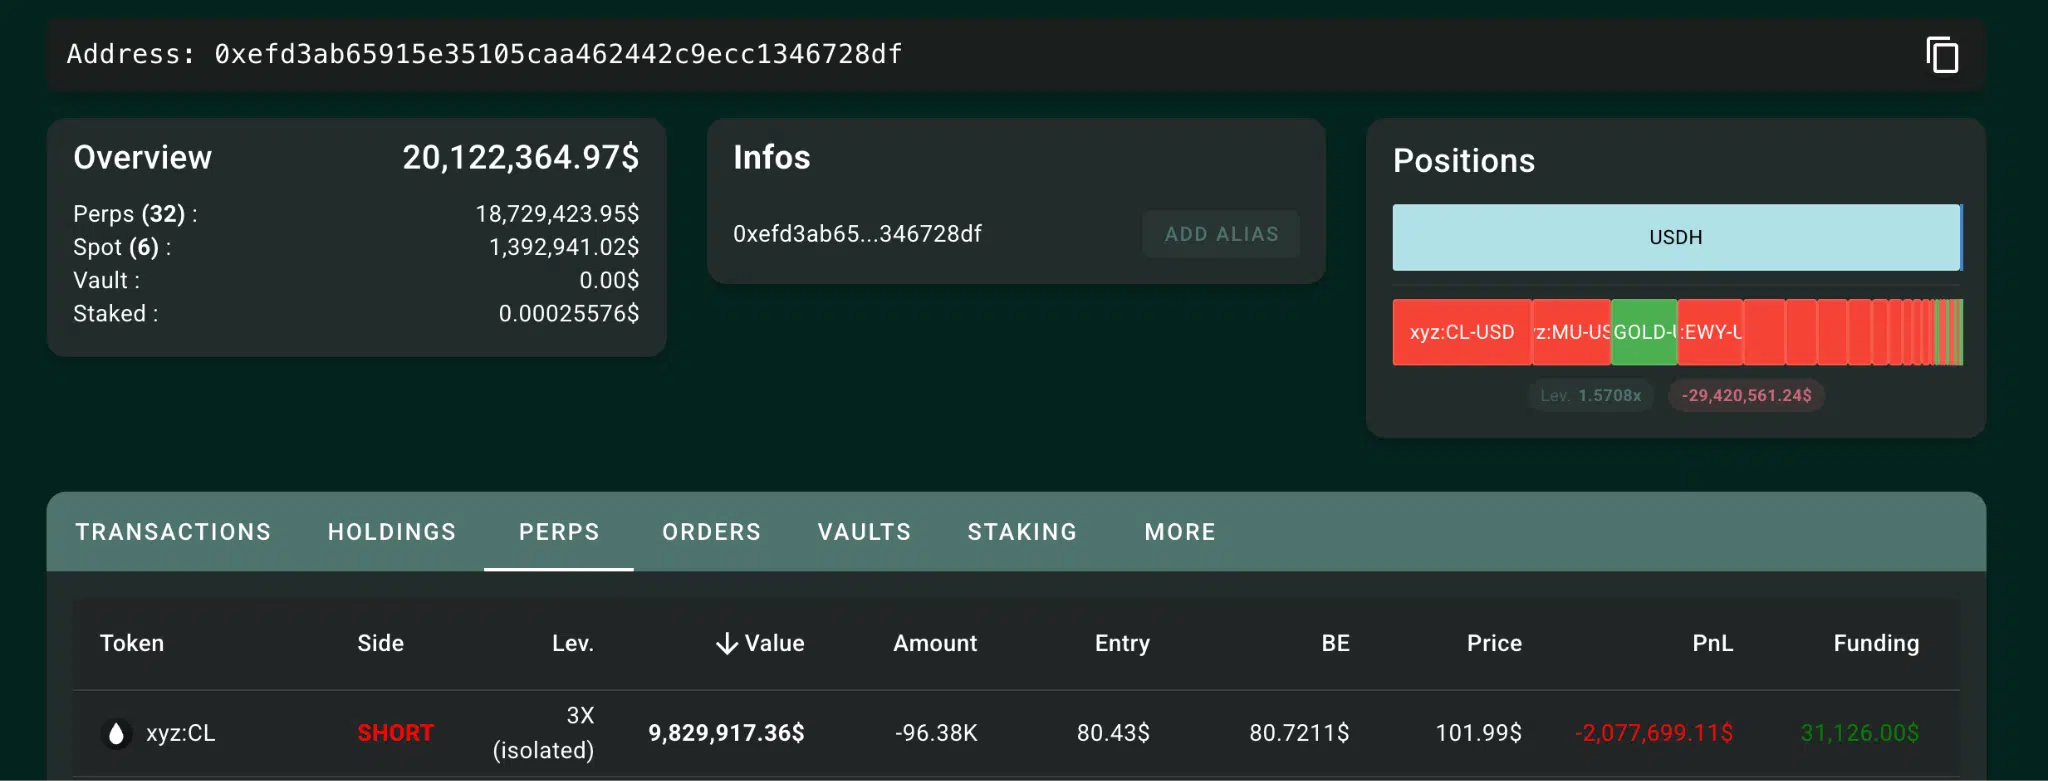The height and width of the screenshot is (781, 2048).
Task: Select the EWY position segment
Action: 1710,332
